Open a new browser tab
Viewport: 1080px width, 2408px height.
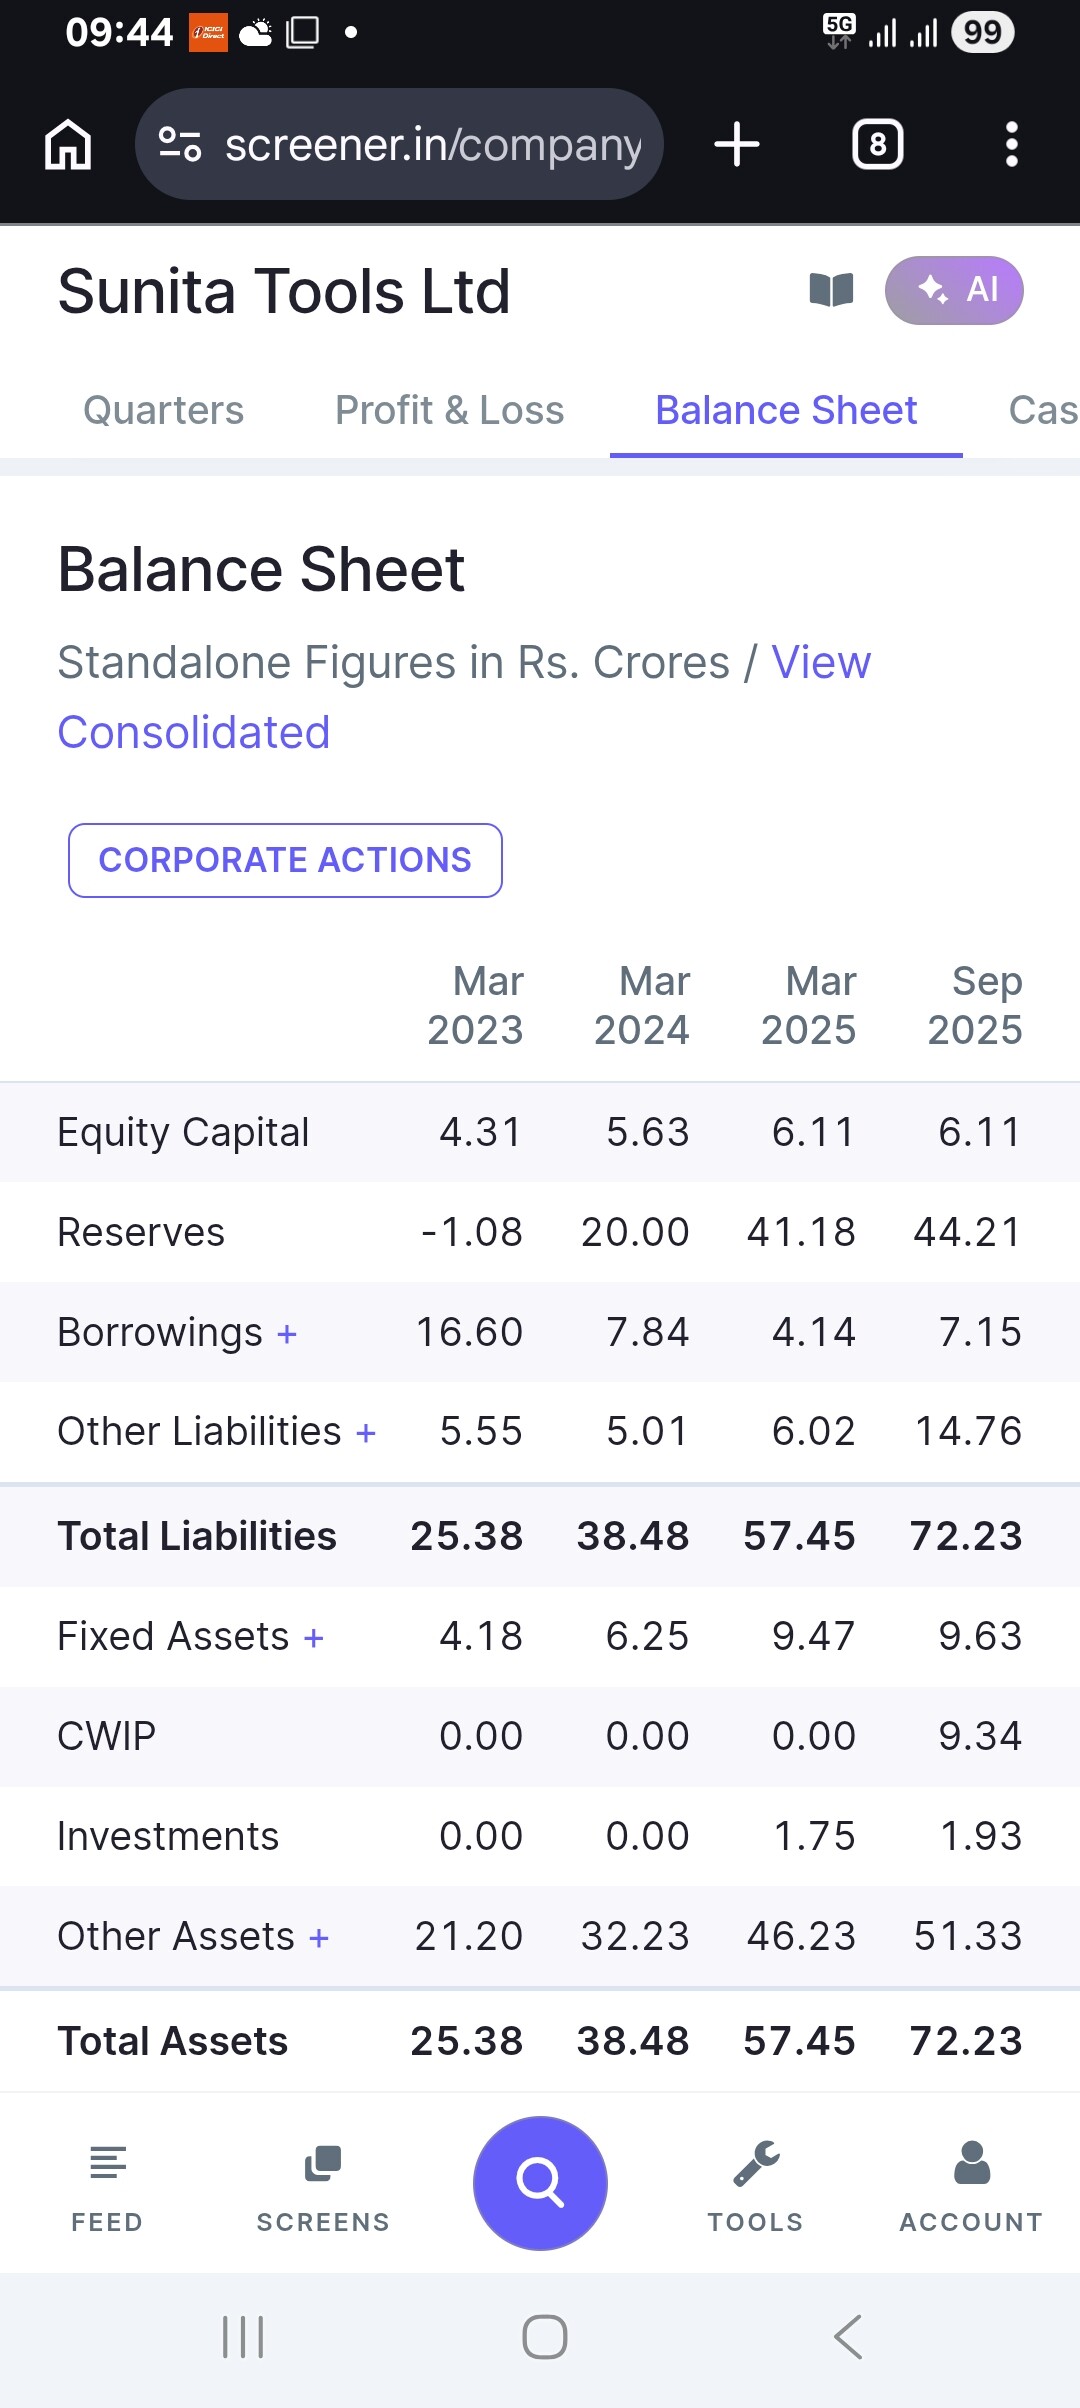tap(737, 145)
